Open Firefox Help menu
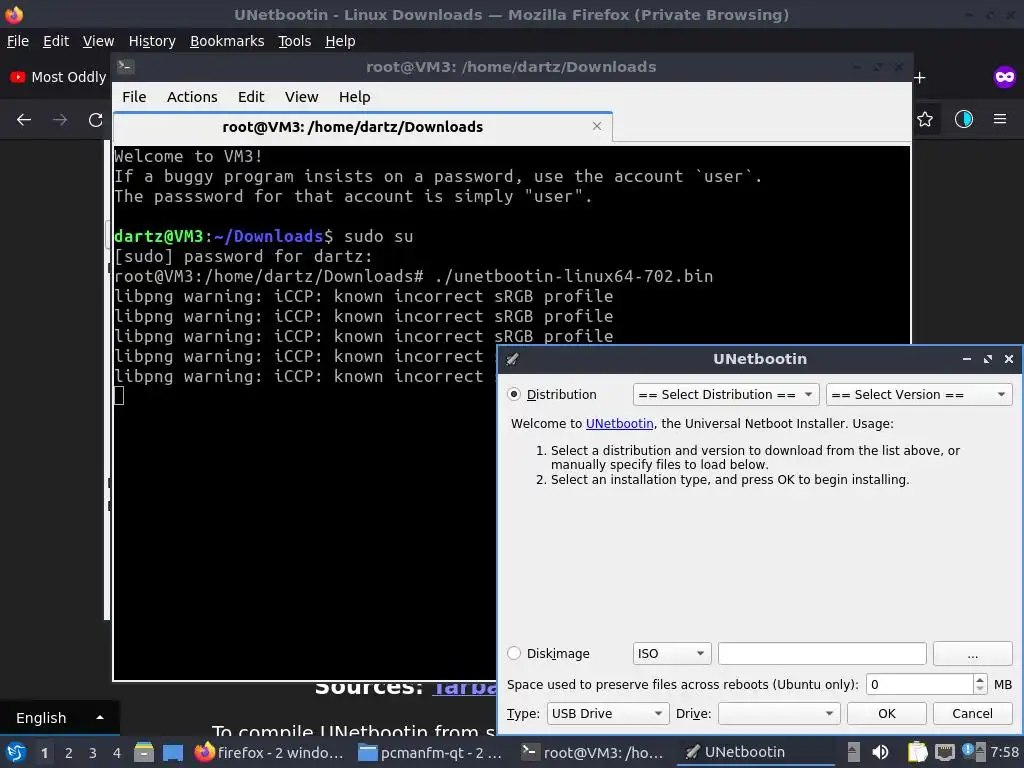The width and height of the screenshot is (1024, 768). [340, 41]
